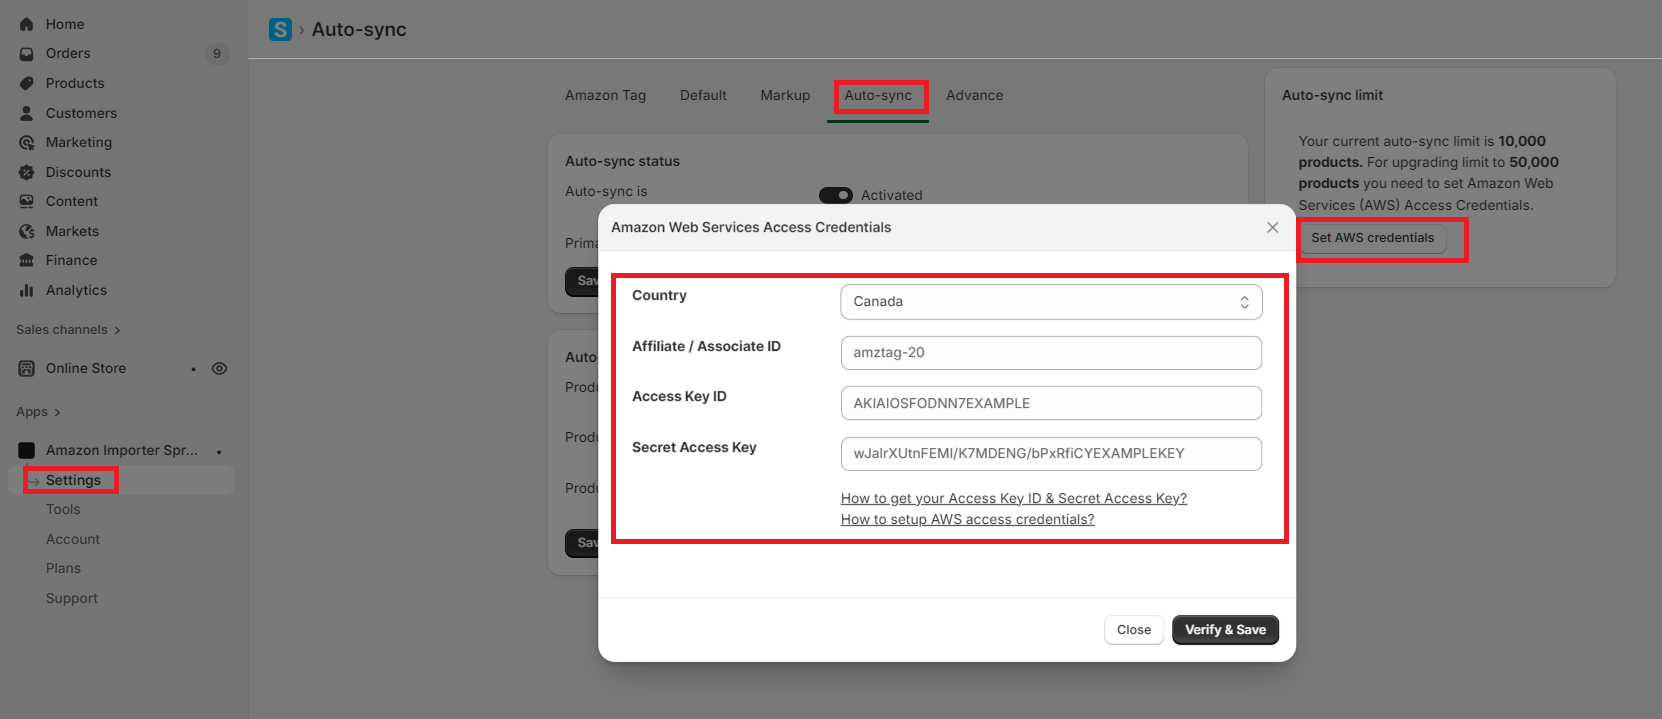
Task: Click the Auto-sync limit heading
Action: [1332, 95]
